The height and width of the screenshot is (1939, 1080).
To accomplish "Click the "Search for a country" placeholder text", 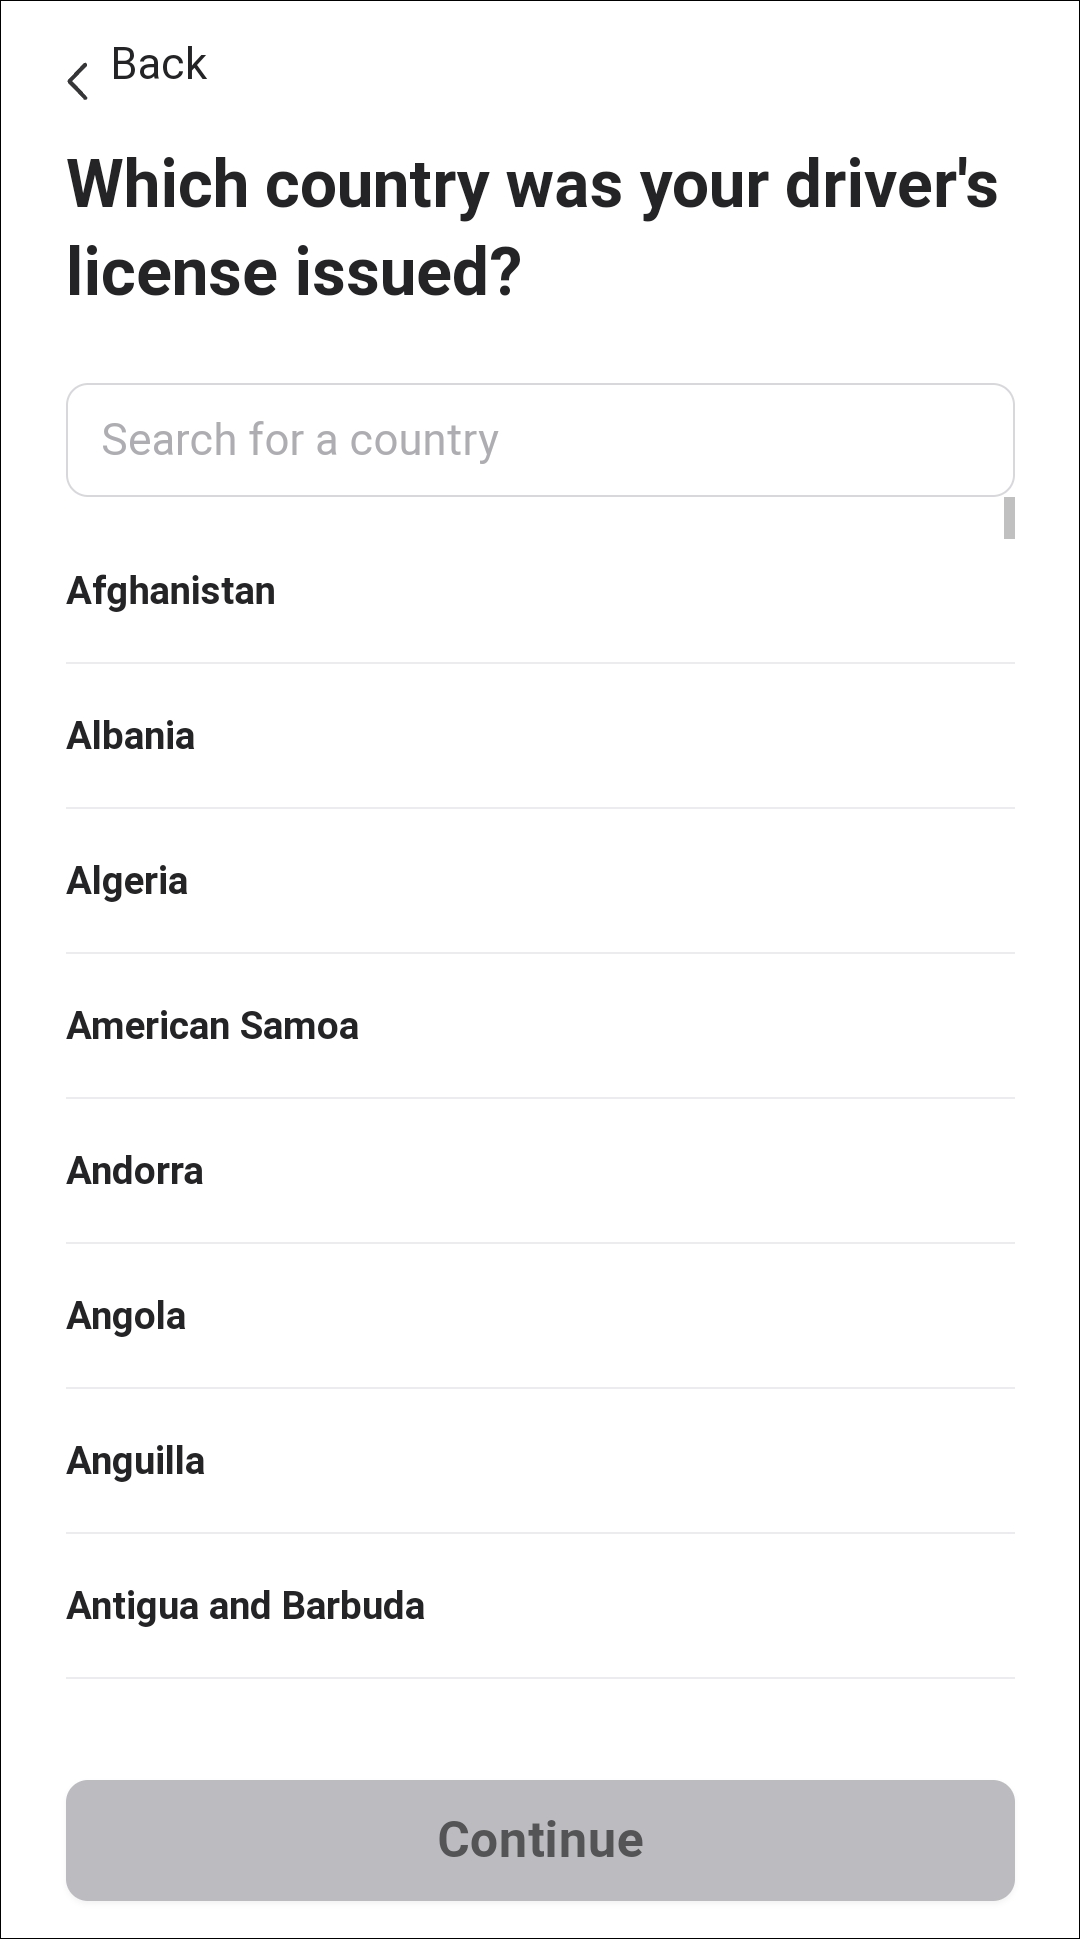I will 300,440.
